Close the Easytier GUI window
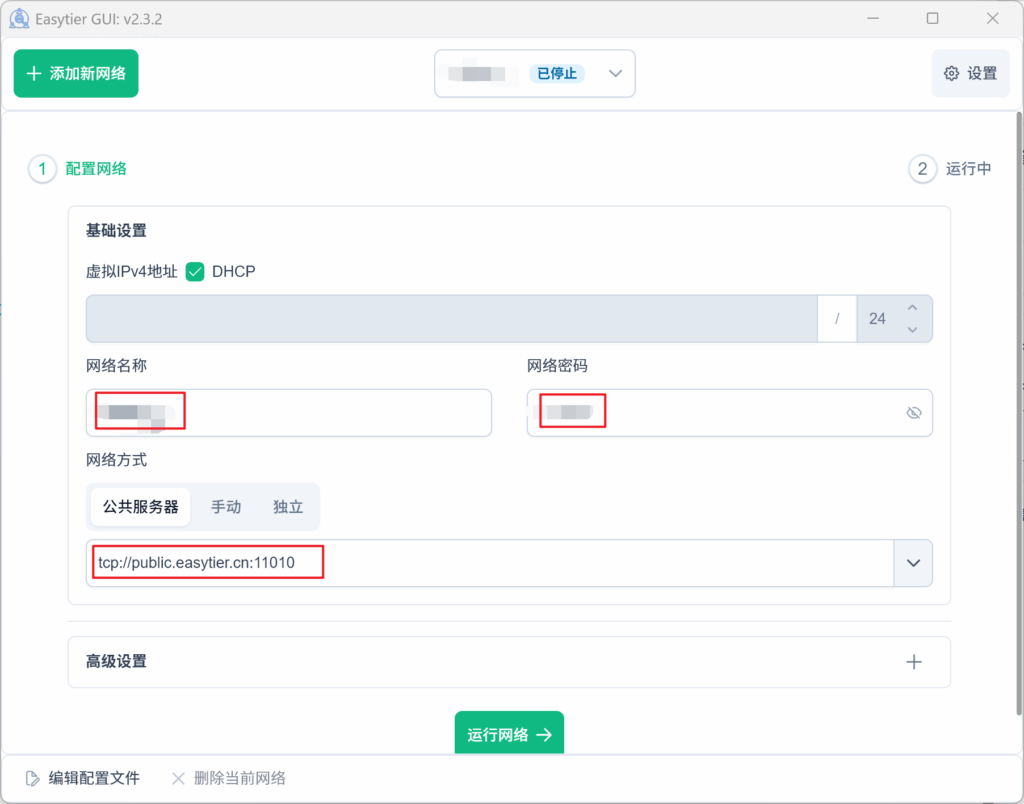This screenshot has width=1024, height=804. click(993, 18)
